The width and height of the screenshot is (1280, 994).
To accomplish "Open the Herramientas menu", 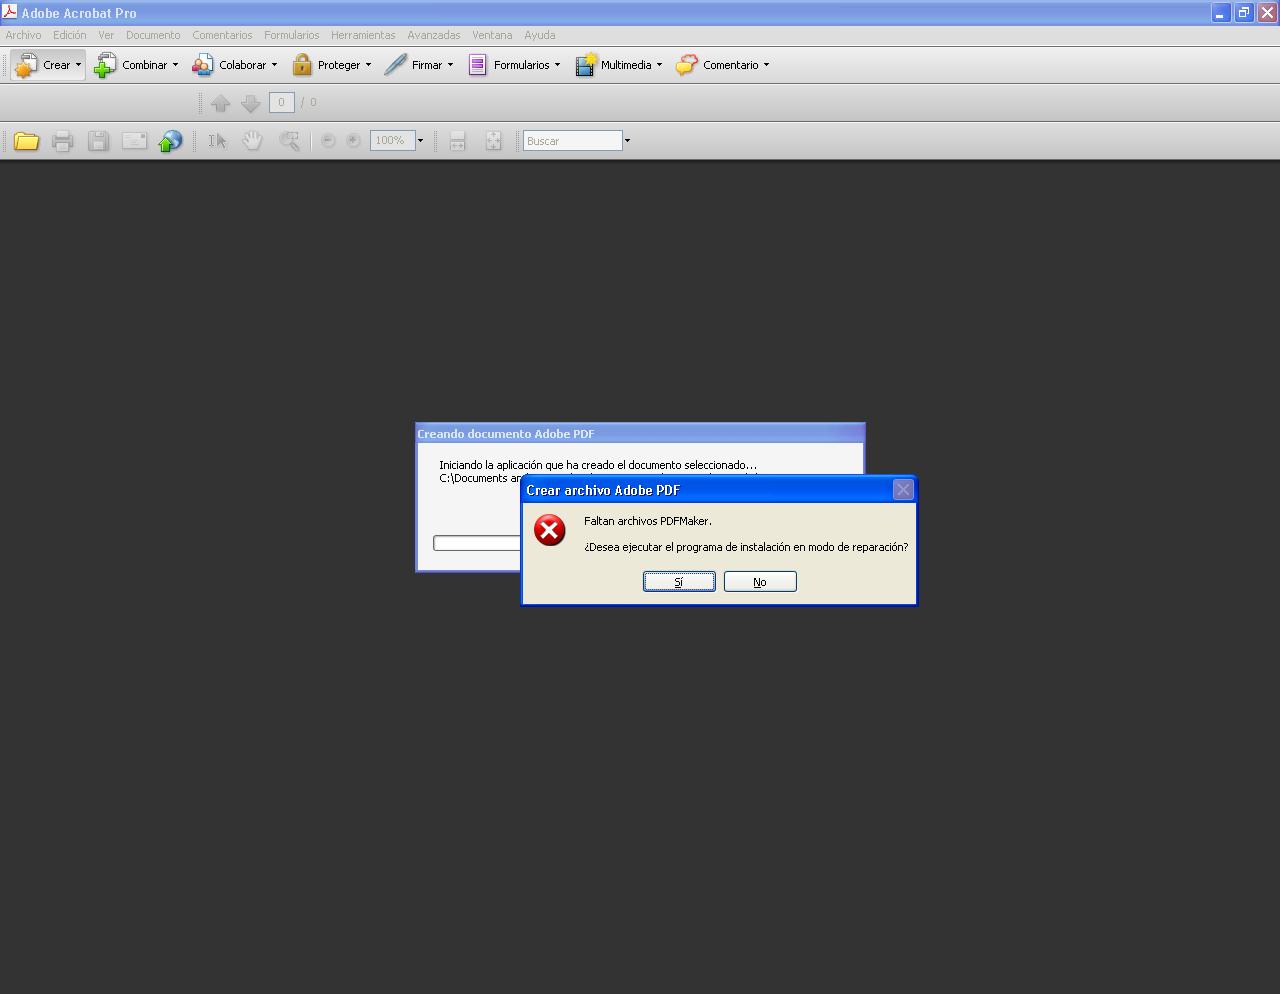I will point(363,35).
